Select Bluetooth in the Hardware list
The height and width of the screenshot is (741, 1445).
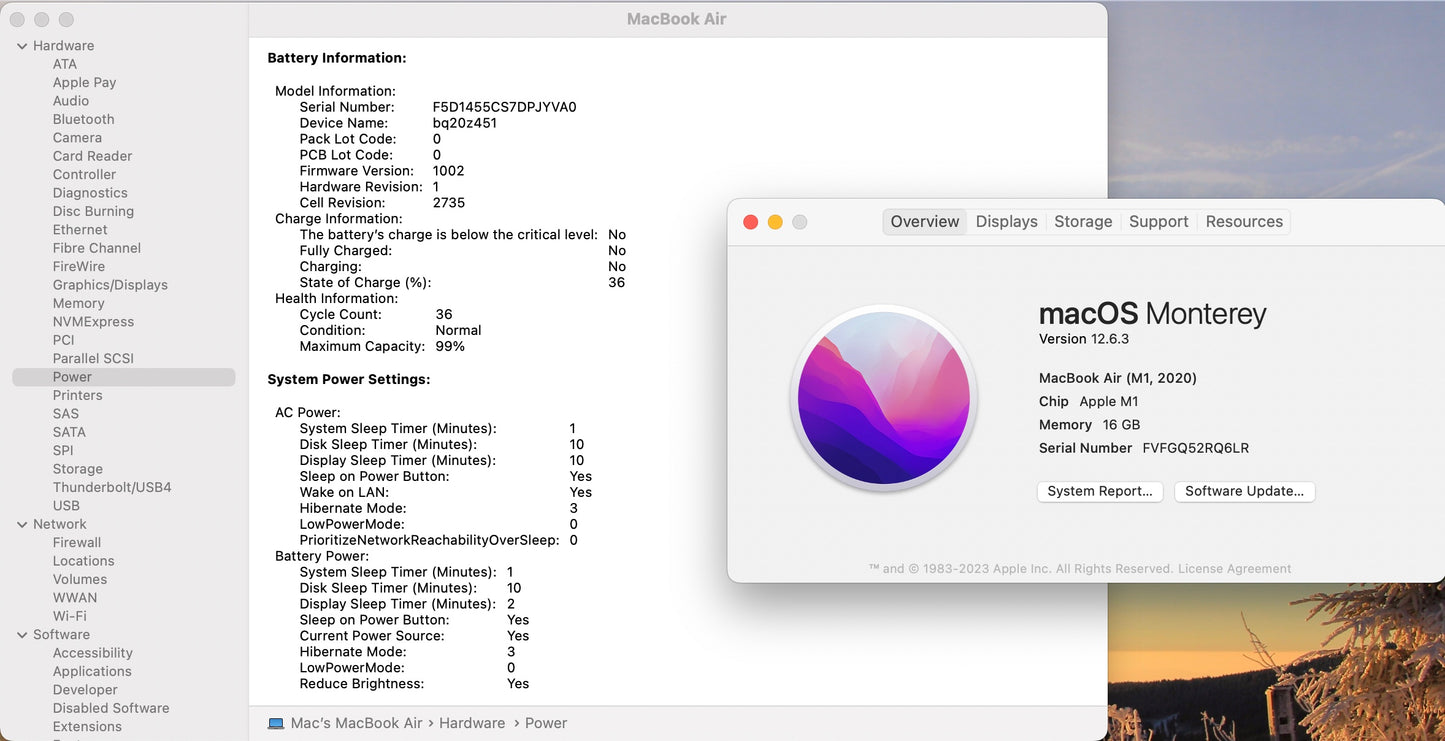coord(83,119)
